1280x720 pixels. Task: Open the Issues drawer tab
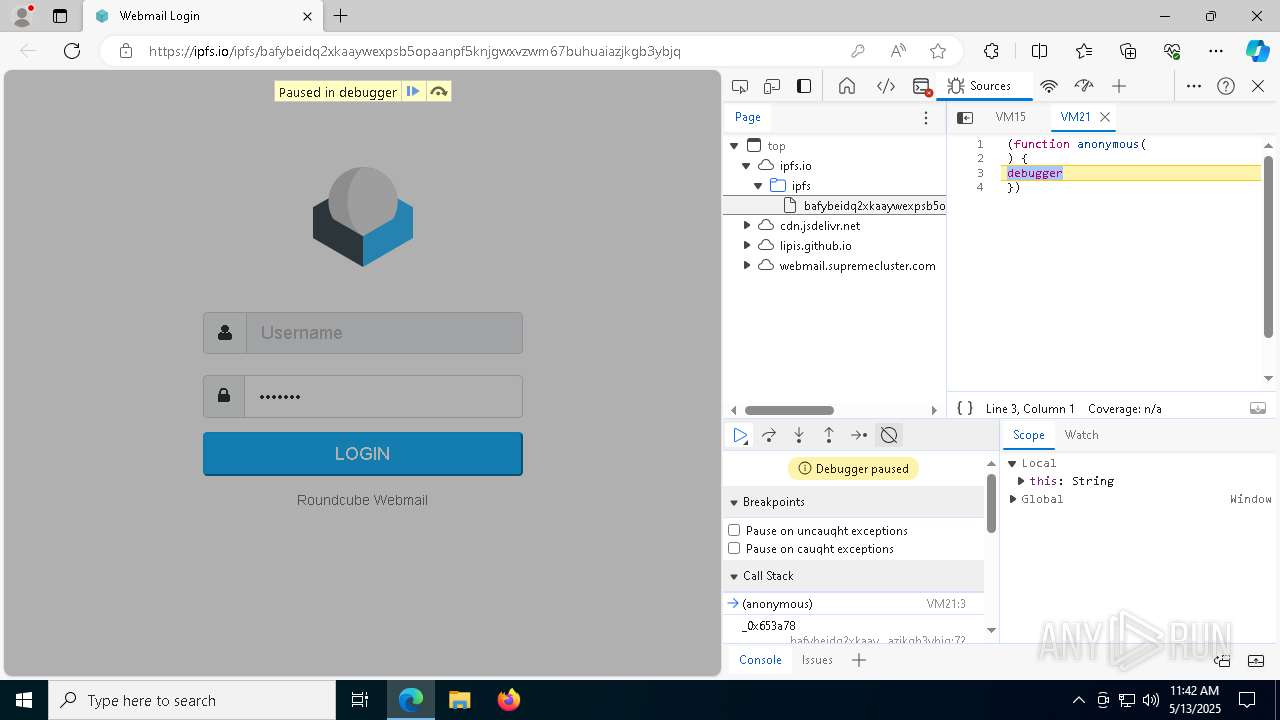pyautogui.click(x=817, y=660)
